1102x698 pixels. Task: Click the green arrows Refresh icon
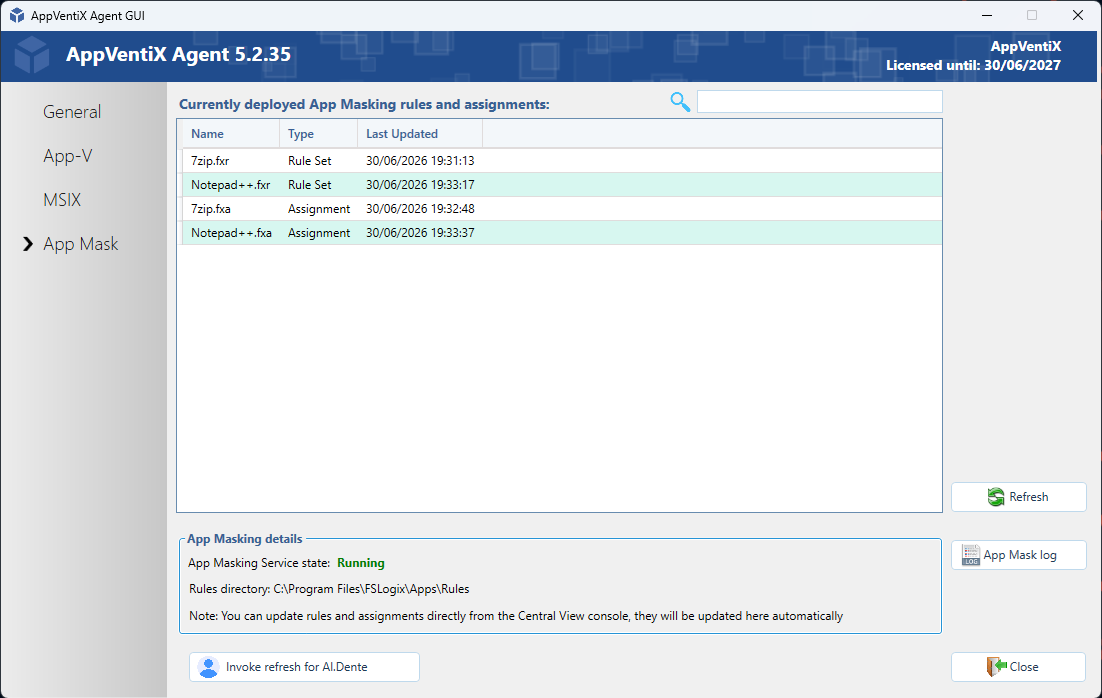coord(996,497)
